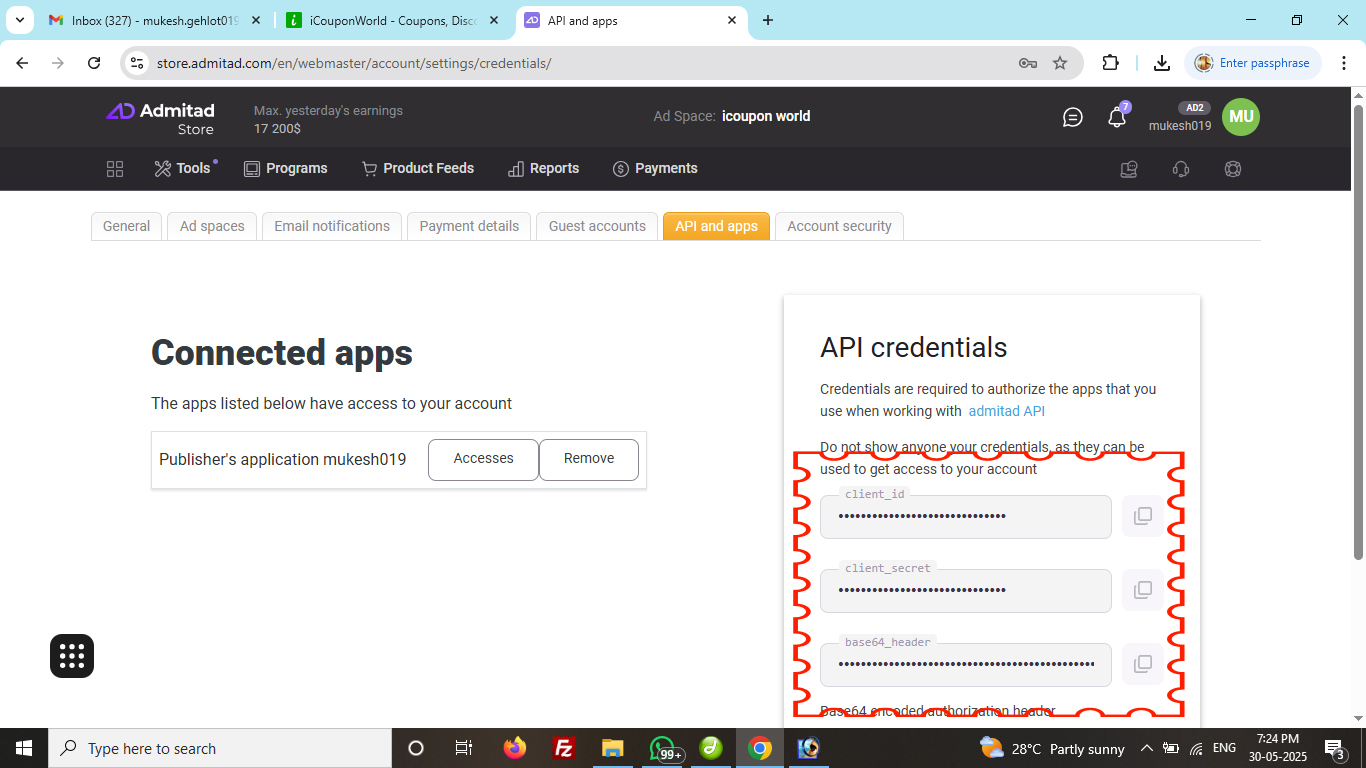Viewport: 1366px width, 768px height.
Task: Open the Tools menu
Action: click(183, 169)
